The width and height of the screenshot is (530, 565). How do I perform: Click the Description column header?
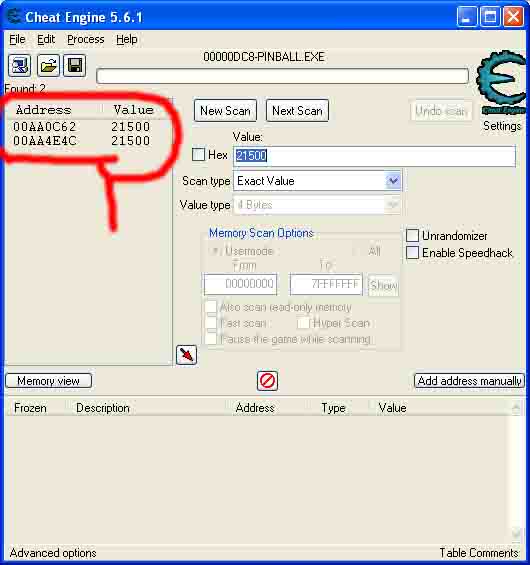coord(103,408)
